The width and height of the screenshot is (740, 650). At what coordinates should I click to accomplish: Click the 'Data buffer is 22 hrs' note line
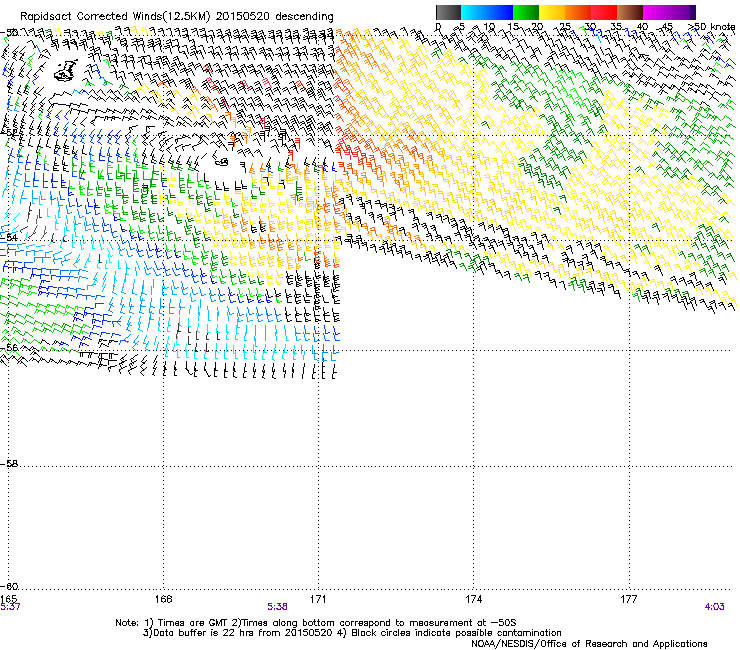[x=352, y=633]
